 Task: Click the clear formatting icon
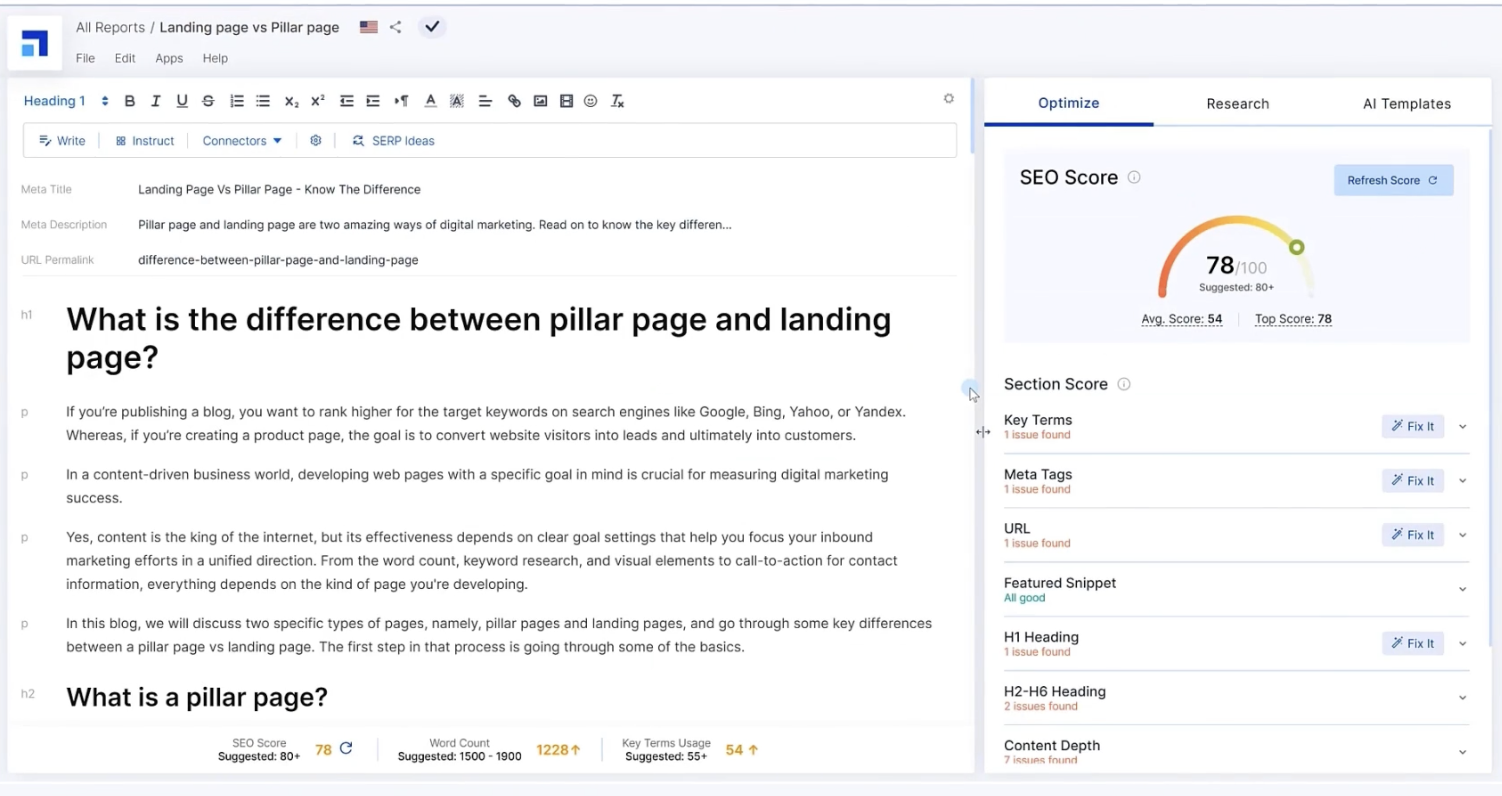pos(618,101)
